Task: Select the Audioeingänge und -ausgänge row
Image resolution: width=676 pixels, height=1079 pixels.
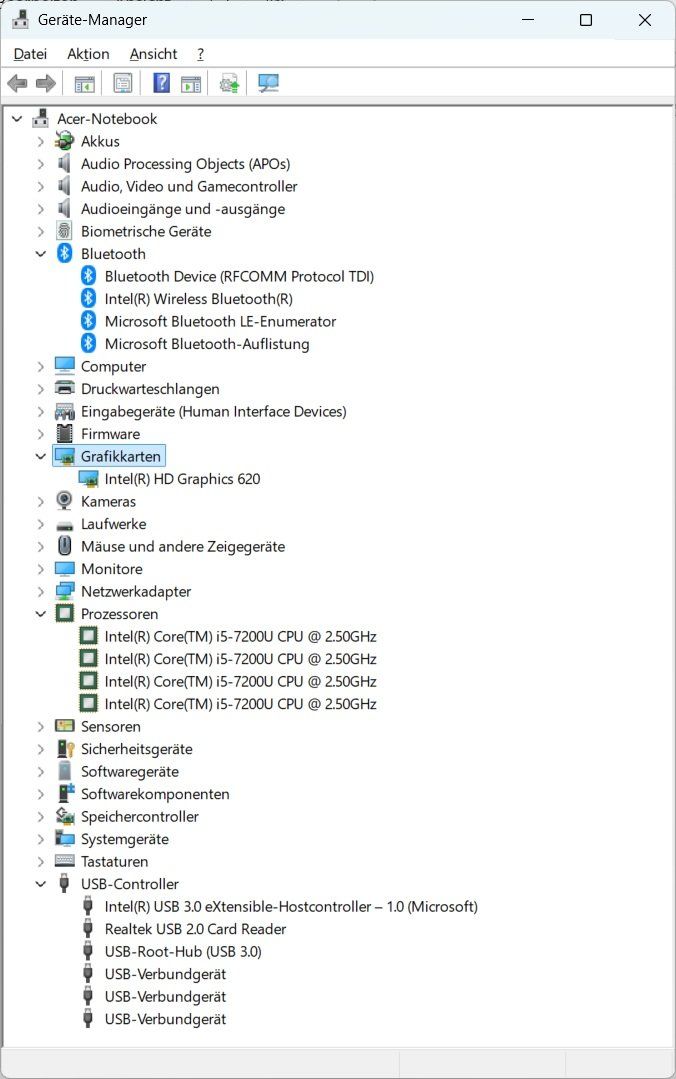Action: [x=183, y=209]
